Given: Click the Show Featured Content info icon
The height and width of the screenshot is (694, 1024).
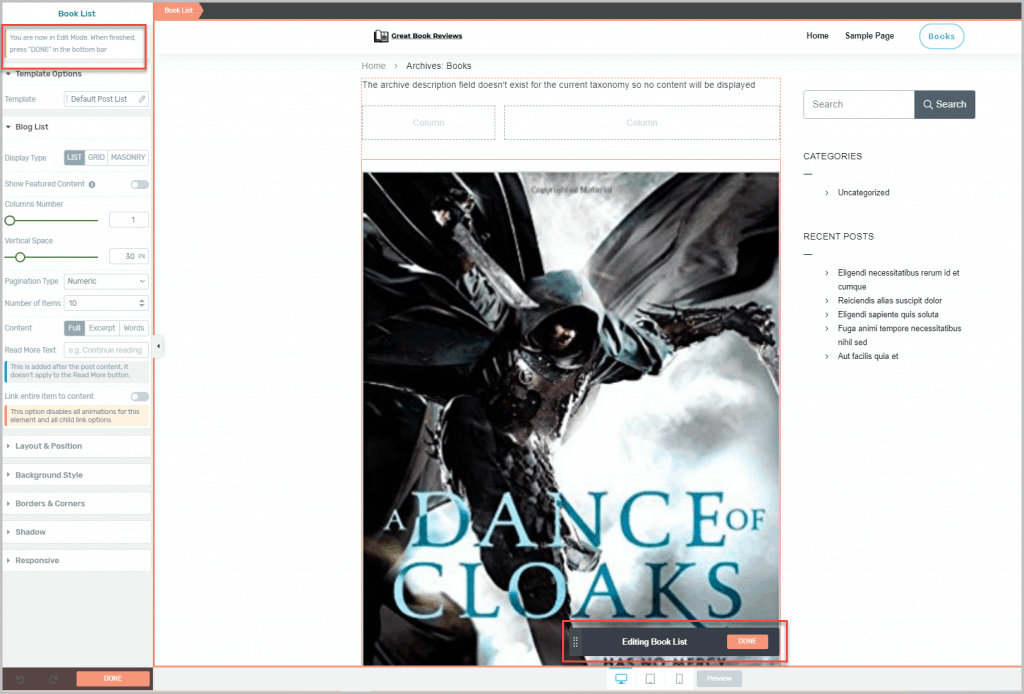Looking at the screenshot, I should click(x=92, y=185).
